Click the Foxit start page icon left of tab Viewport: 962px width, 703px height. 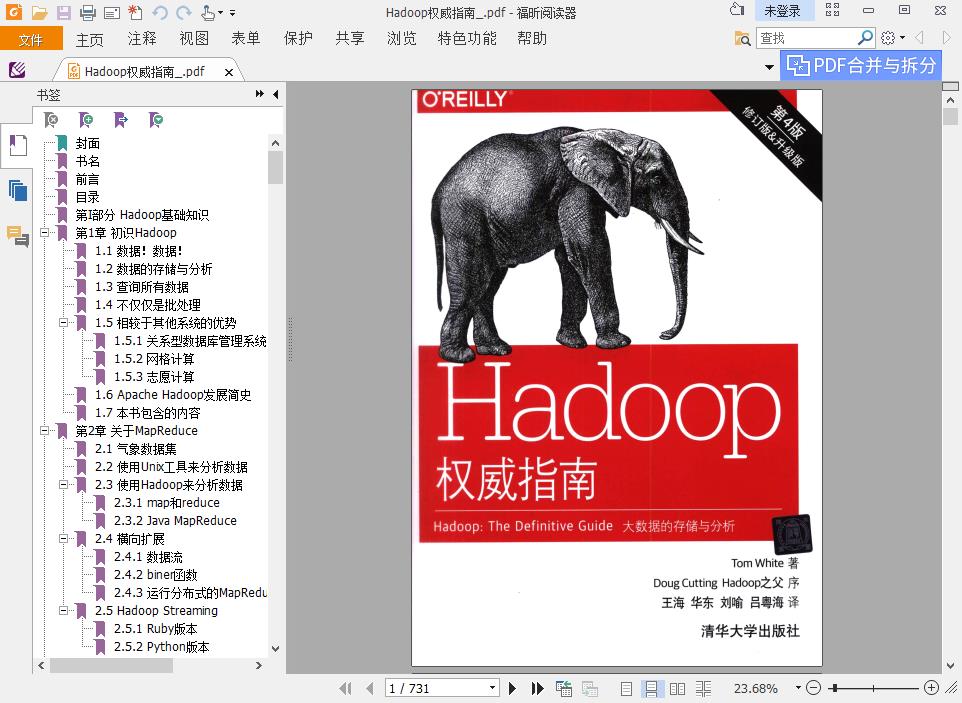[17, 70]
